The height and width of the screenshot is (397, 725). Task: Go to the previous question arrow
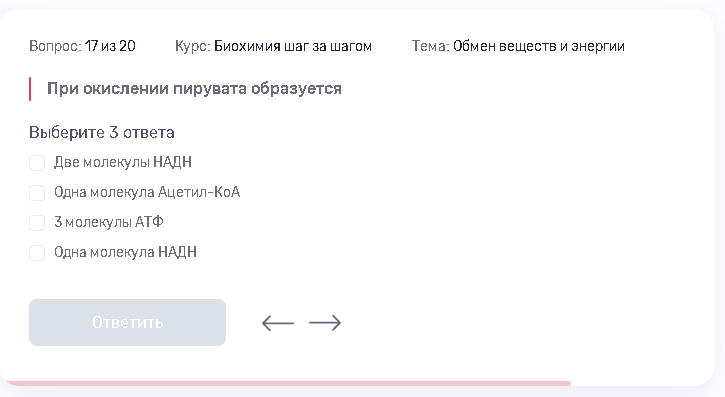278,323
